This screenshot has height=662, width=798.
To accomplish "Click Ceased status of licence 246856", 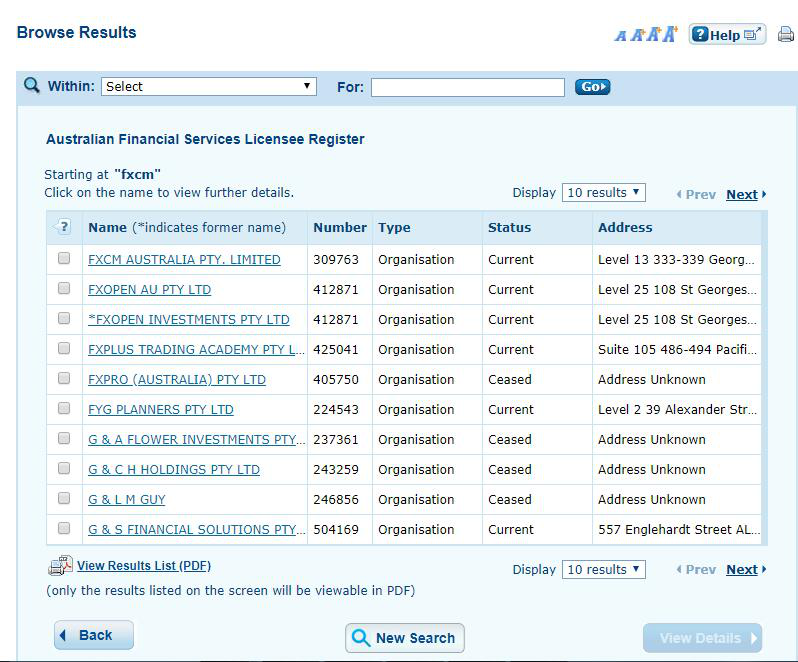I will pyautogui.click(x=509, y=500).
